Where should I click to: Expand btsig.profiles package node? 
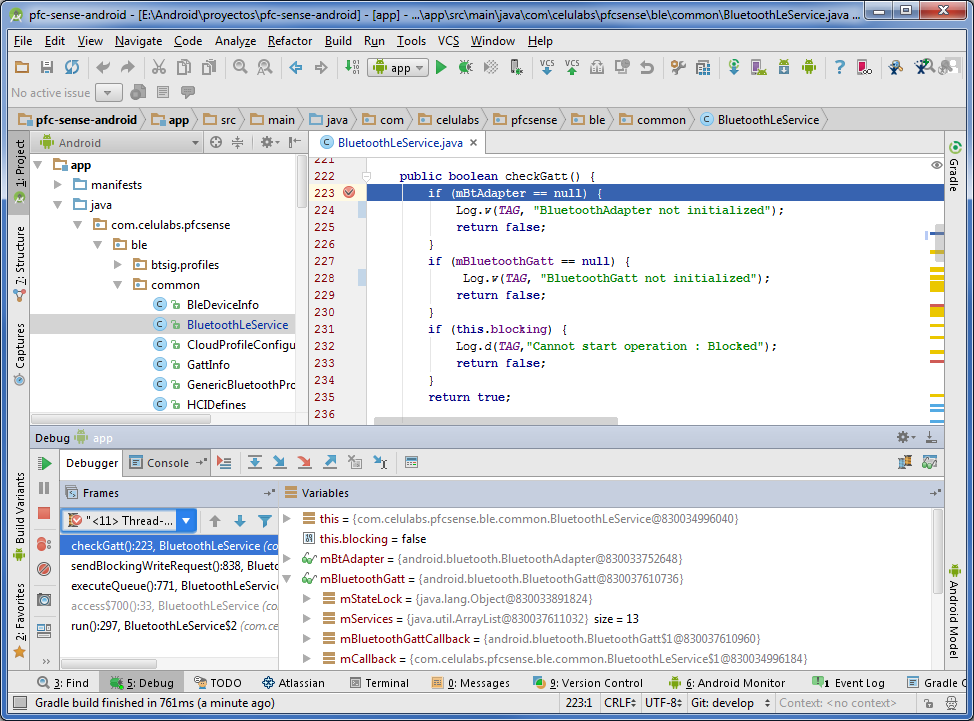point(117,265)
